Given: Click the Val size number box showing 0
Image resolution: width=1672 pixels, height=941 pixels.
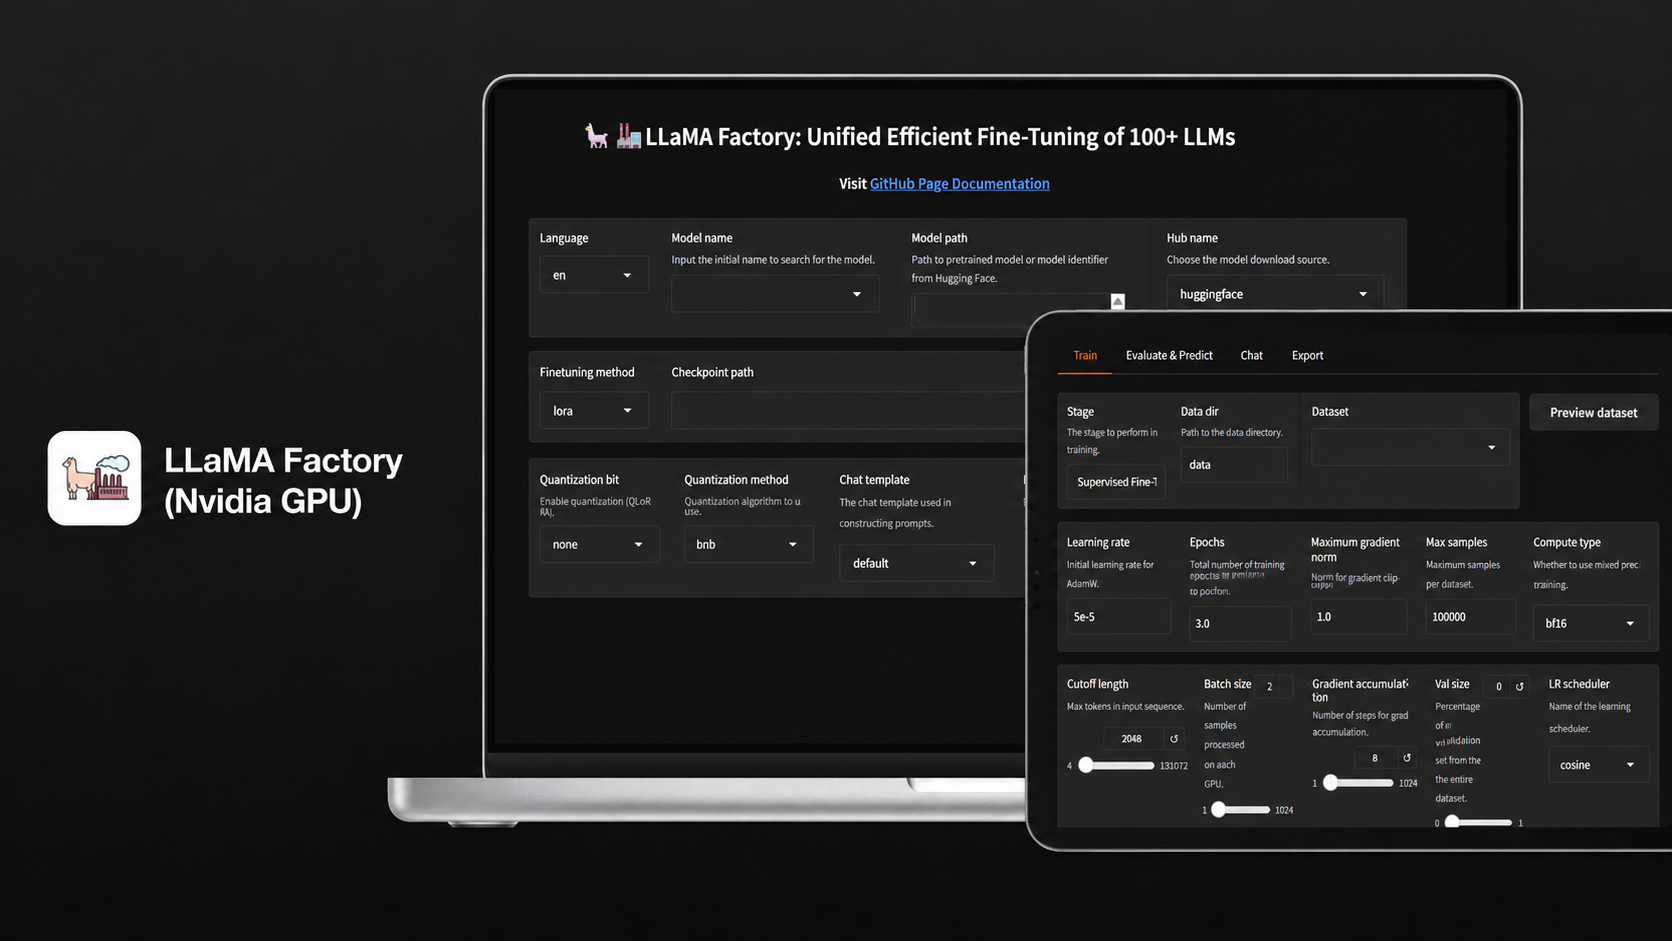Looking at the screenshot, I should click(x=1498, y=687).
